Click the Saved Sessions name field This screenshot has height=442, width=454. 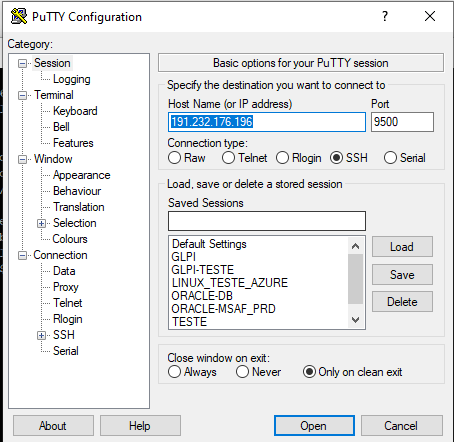pos(267,221)
